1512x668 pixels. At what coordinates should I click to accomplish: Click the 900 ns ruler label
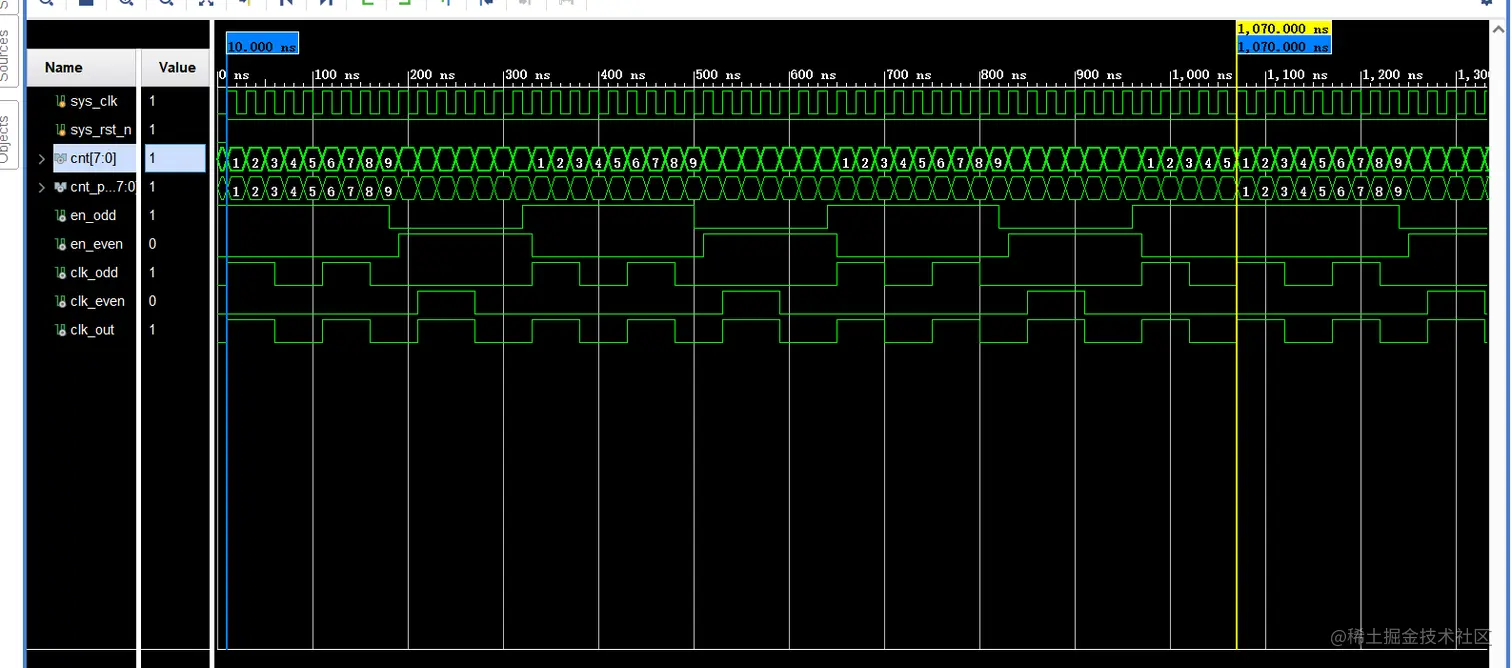tap(1100, 75)
